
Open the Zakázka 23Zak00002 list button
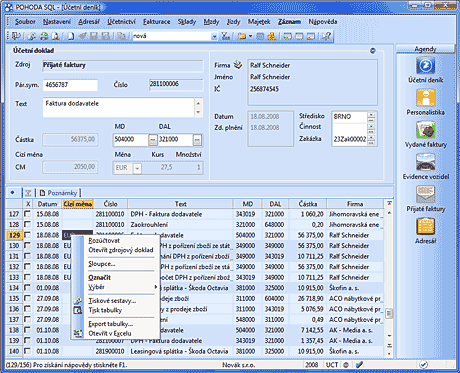[371, 139]
